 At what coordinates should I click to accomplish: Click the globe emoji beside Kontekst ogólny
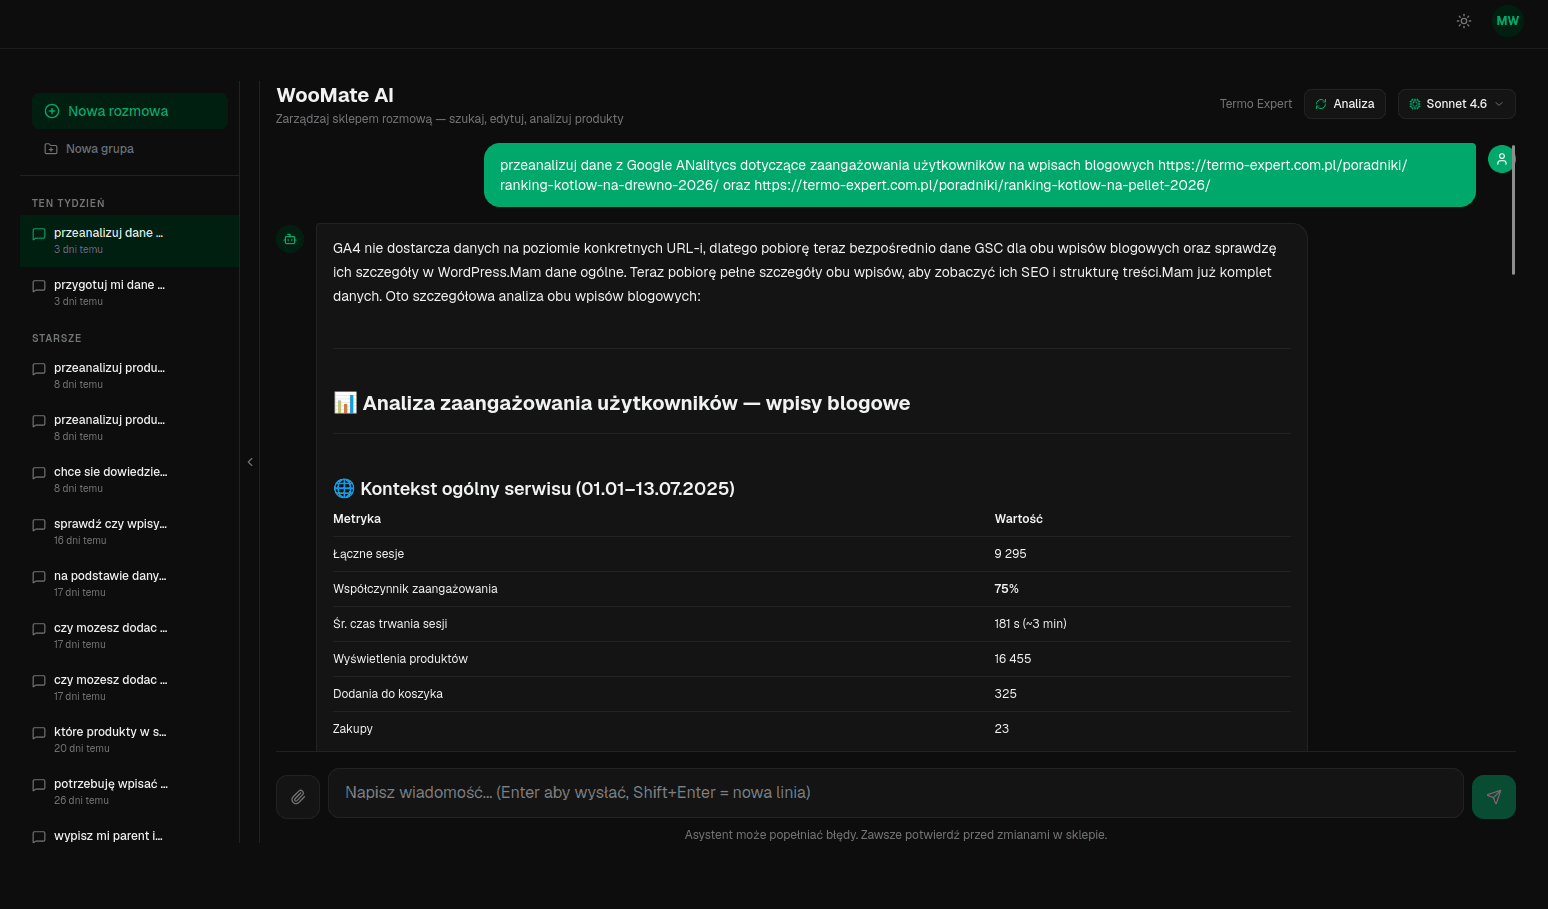(344, 488)
